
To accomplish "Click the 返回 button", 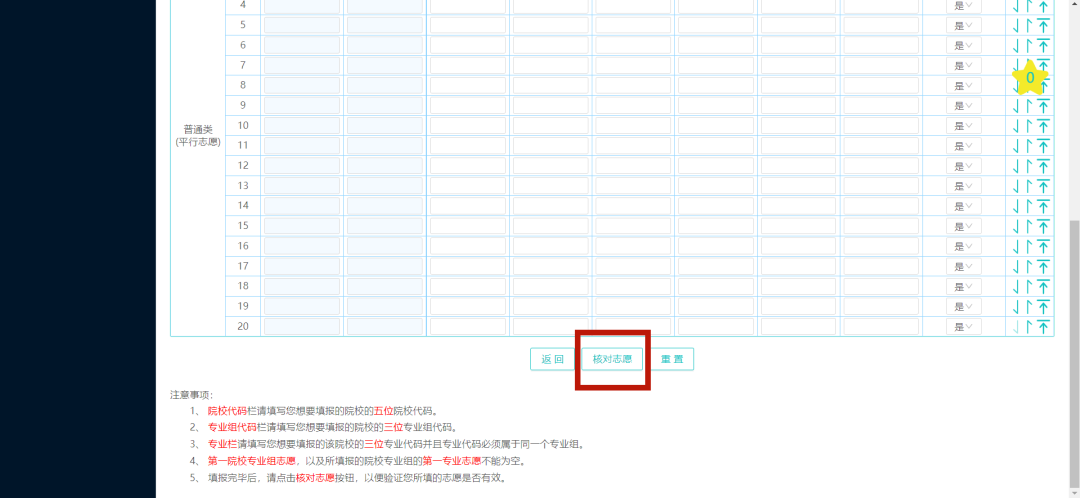I will (x=552, y=359).
